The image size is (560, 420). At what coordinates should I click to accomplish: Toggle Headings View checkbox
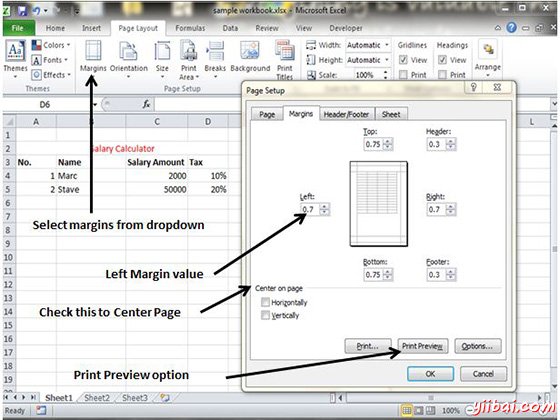point(442,60)
